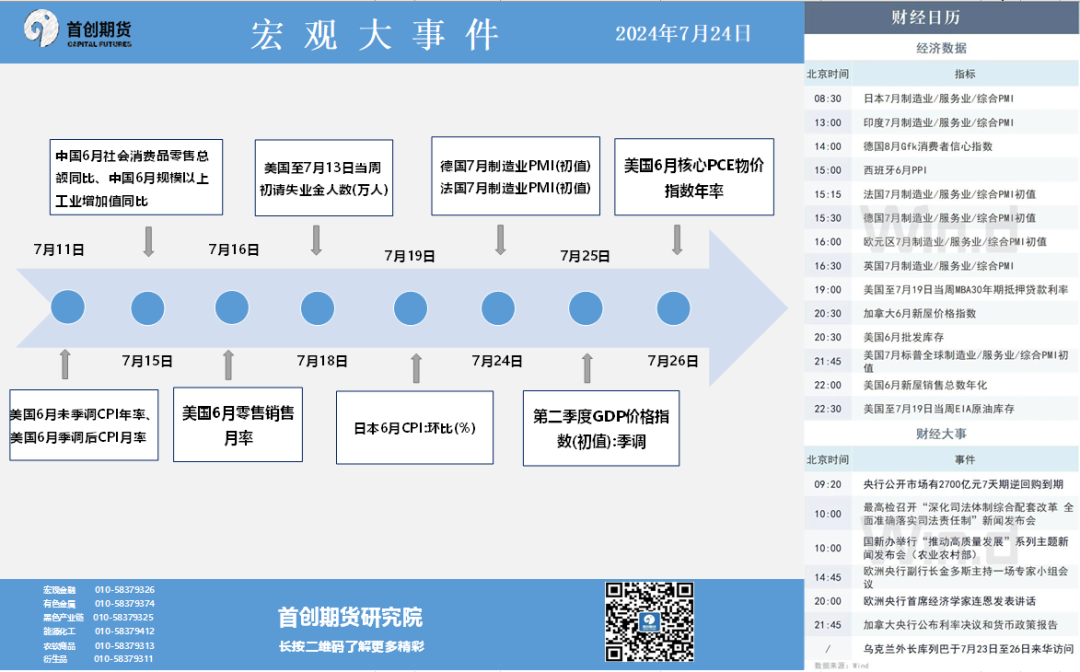Open the 美国6月核心PCE物价指数年率 box
This screenshot has width=1080, height=672.
pos(694,177)
